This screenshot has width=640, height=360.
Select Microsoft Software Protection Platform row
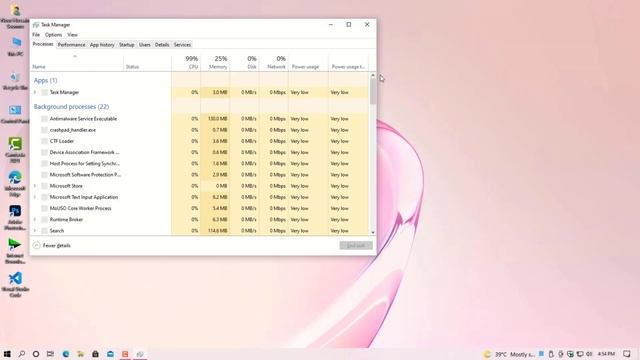pyautogui.click(x=200, y=175)
